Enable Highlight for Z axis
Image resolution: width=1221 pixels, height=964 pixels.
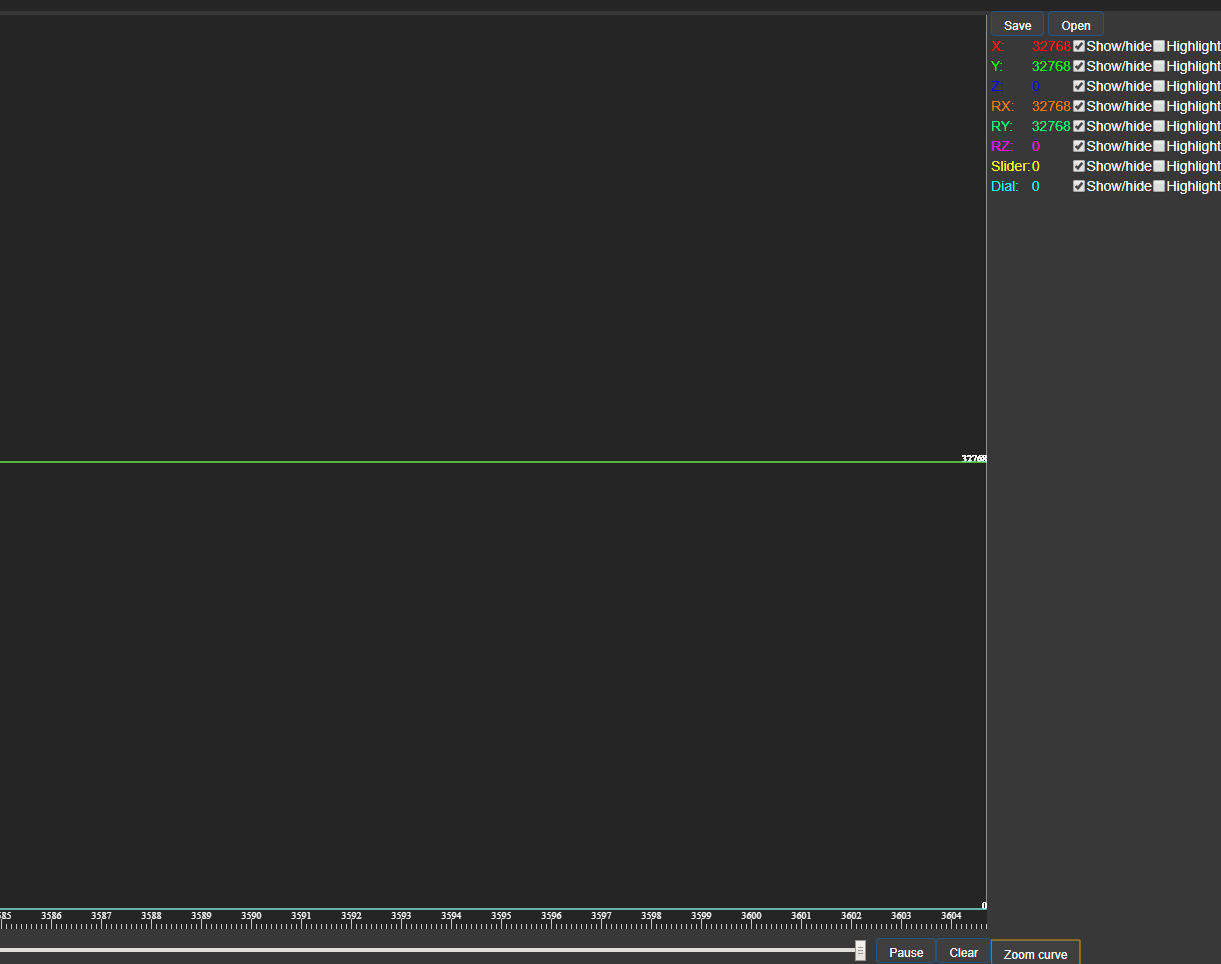click(1159, 86)
